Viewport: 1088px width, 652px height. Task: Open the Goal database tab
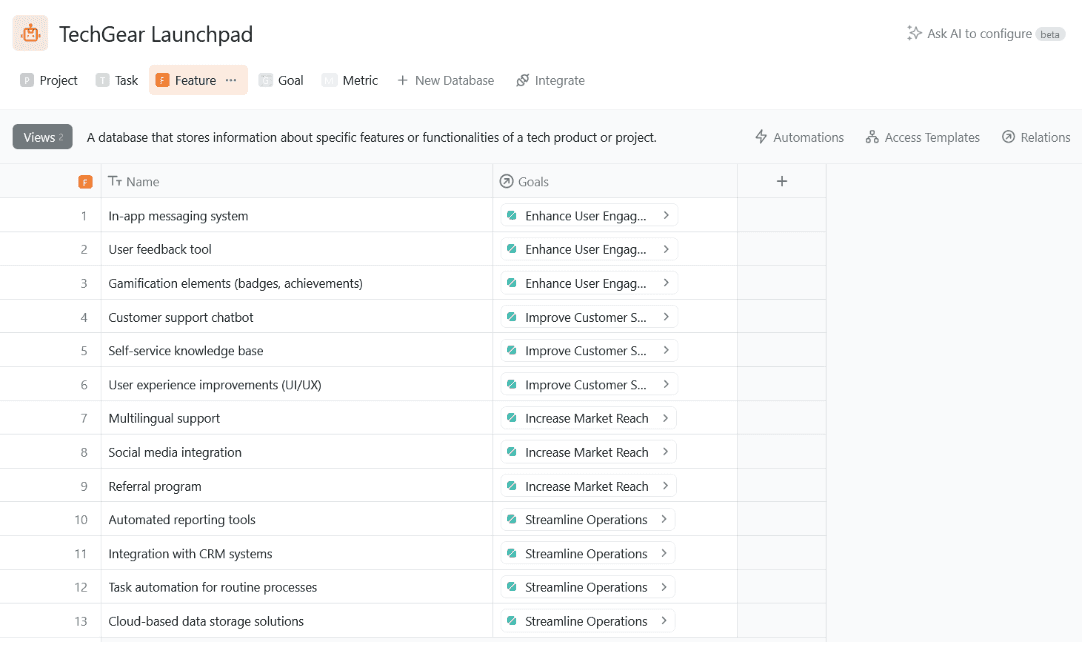[281, 80]
